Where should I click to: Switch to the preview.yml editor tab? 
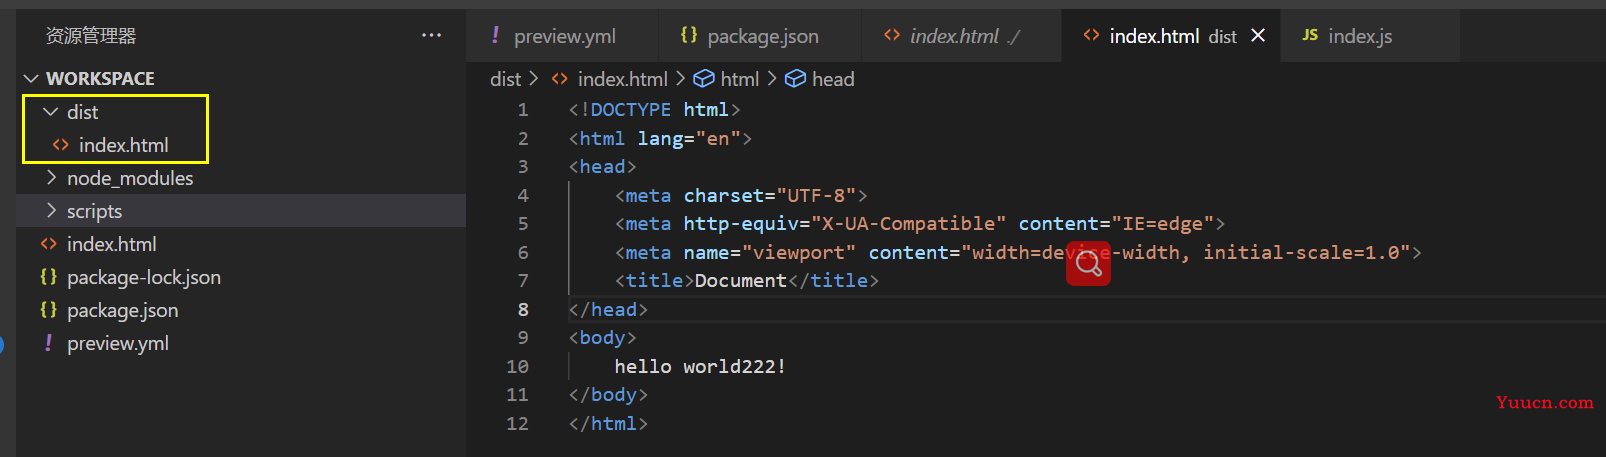562,36
